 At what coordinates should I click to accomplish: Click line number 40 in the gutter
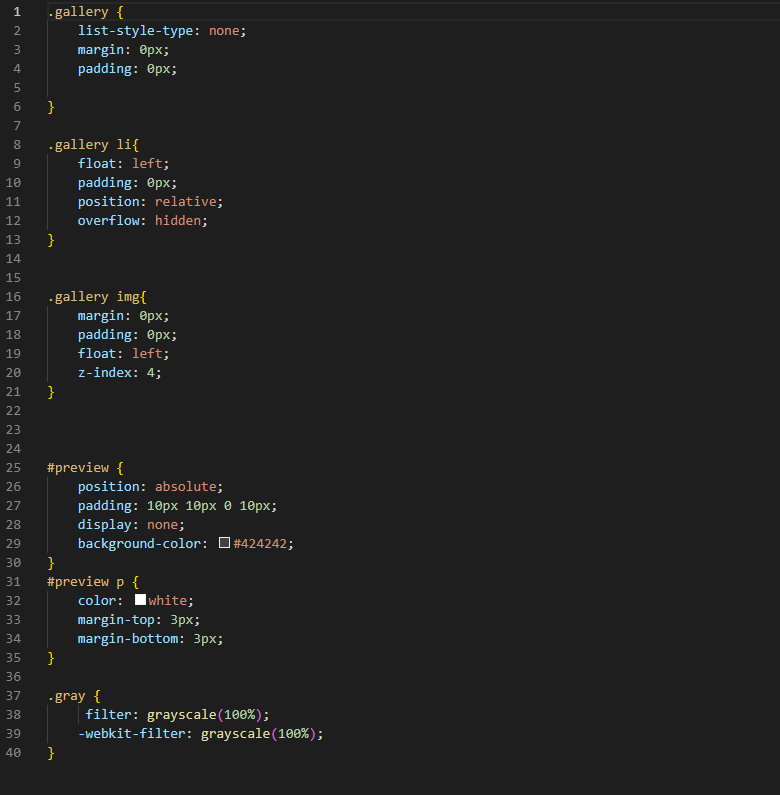click(x=13, y=752)
